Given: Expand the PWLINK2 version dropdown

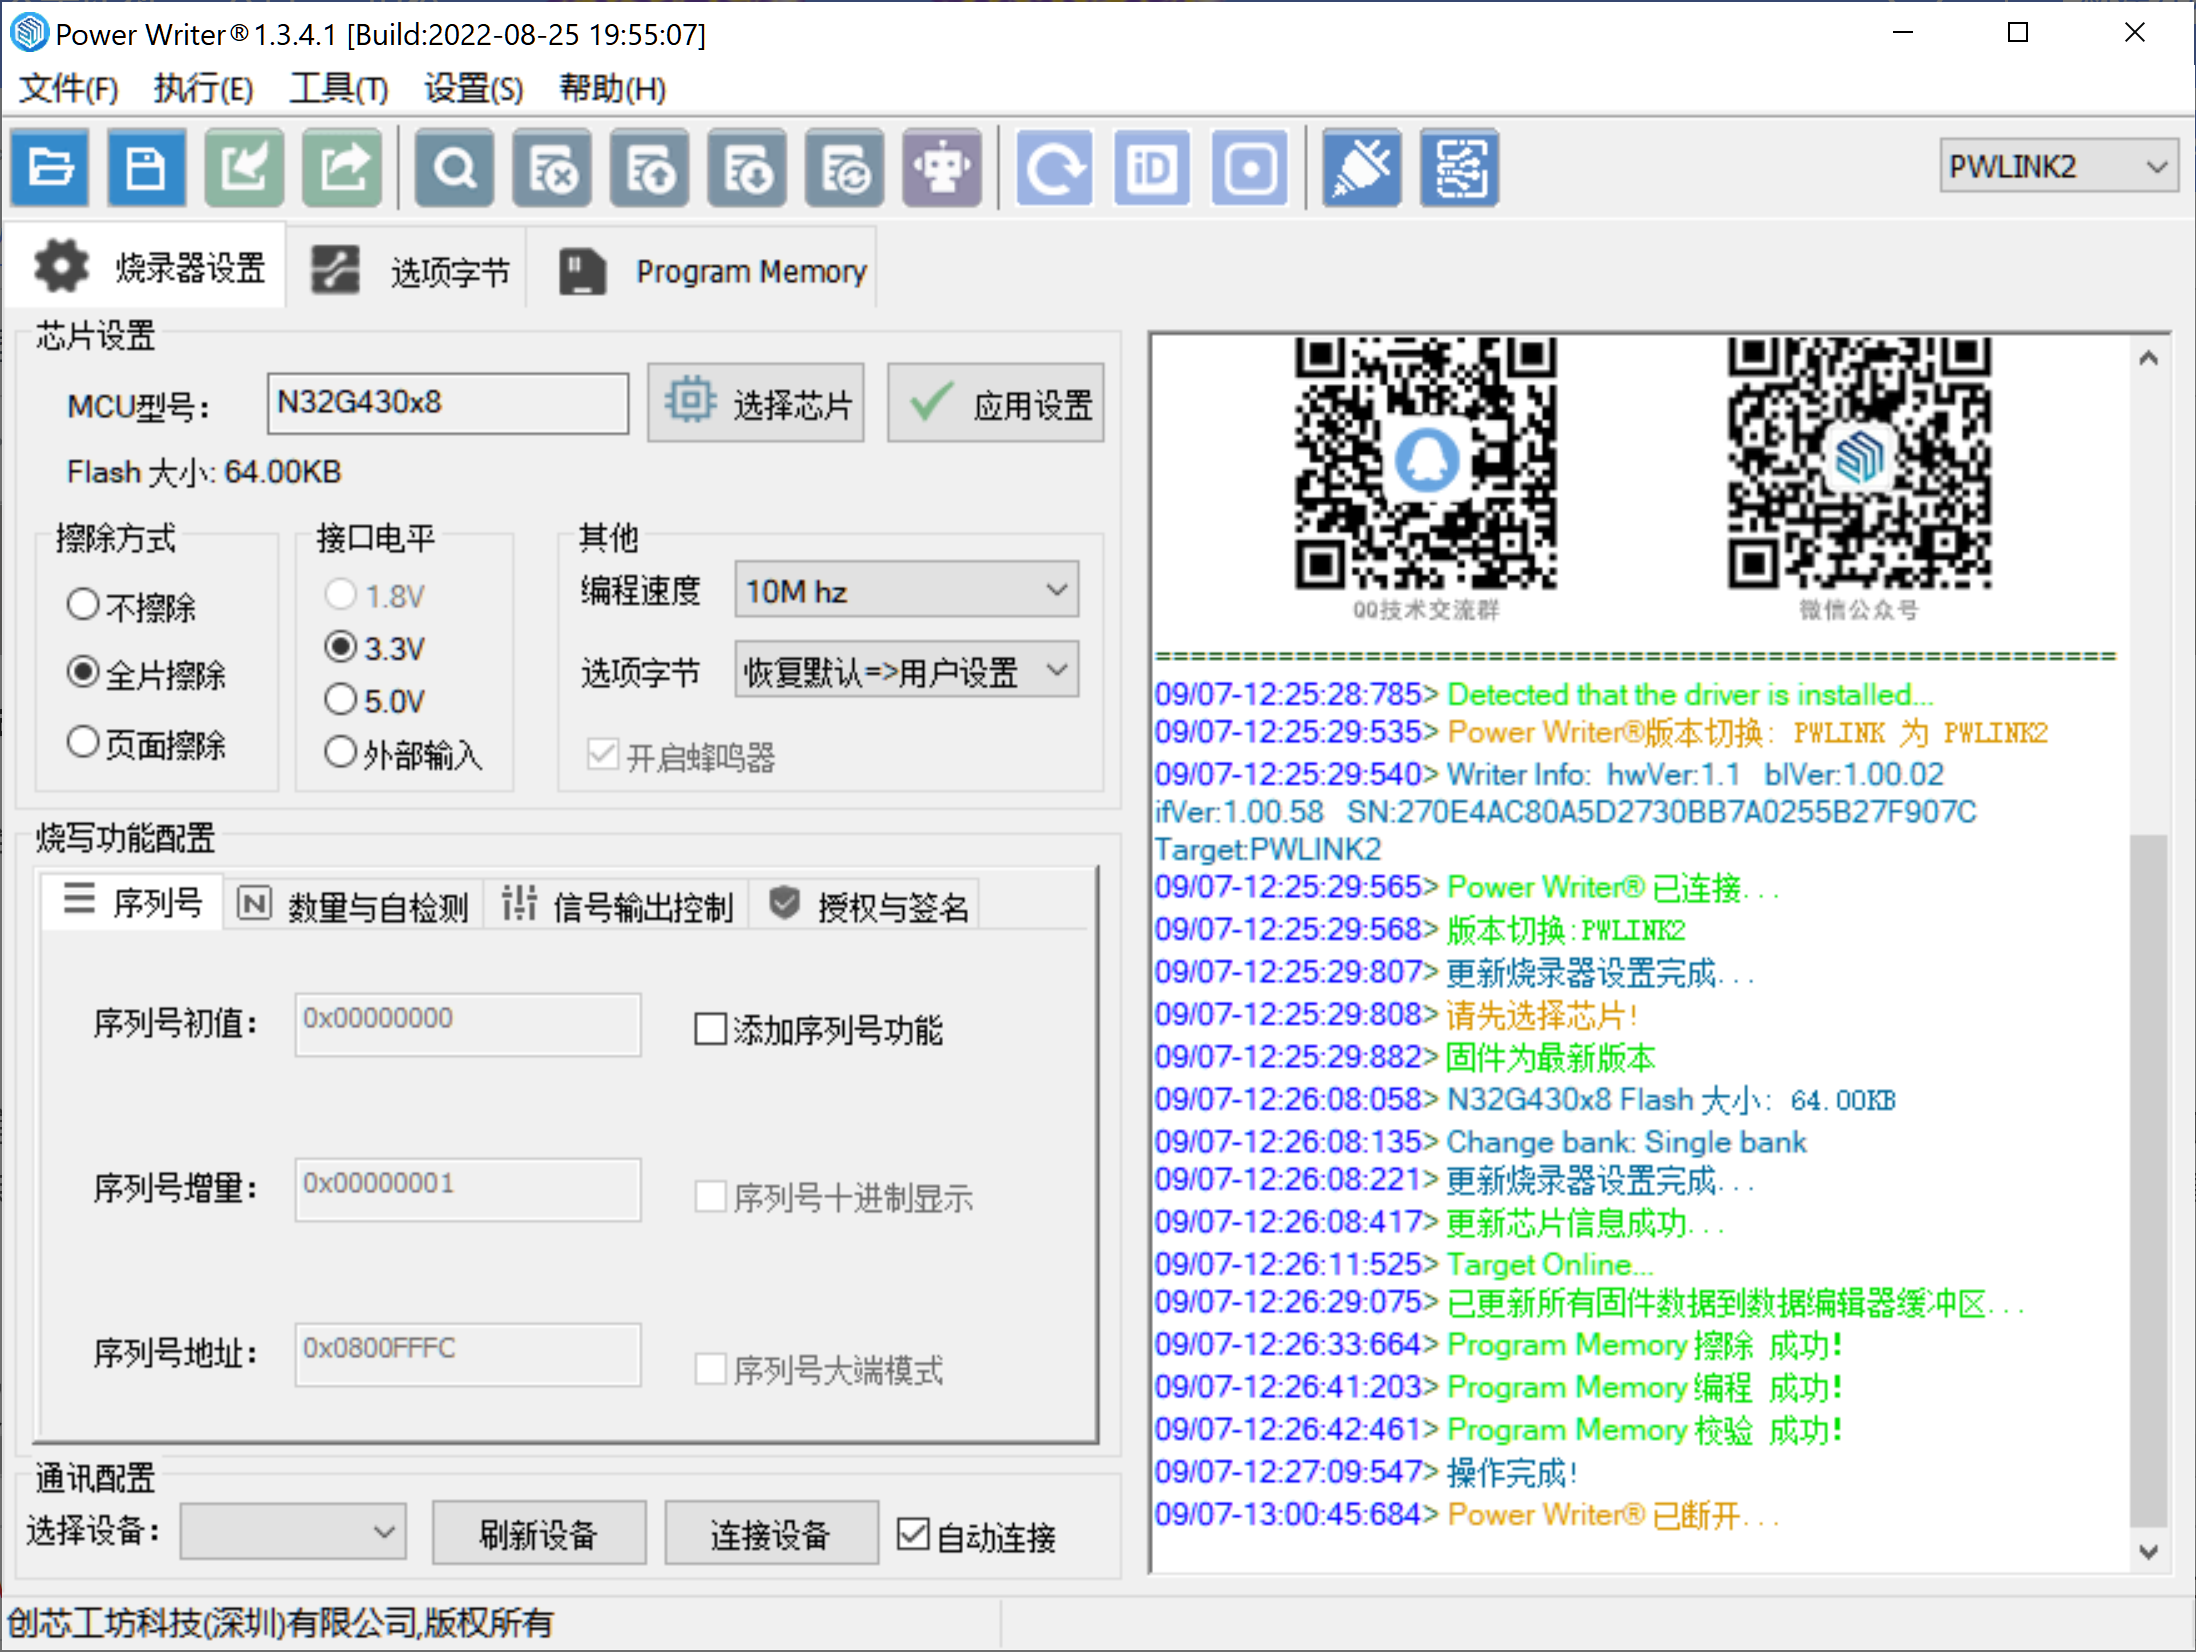Looking at the screenshot, I should coord(2059,166).
